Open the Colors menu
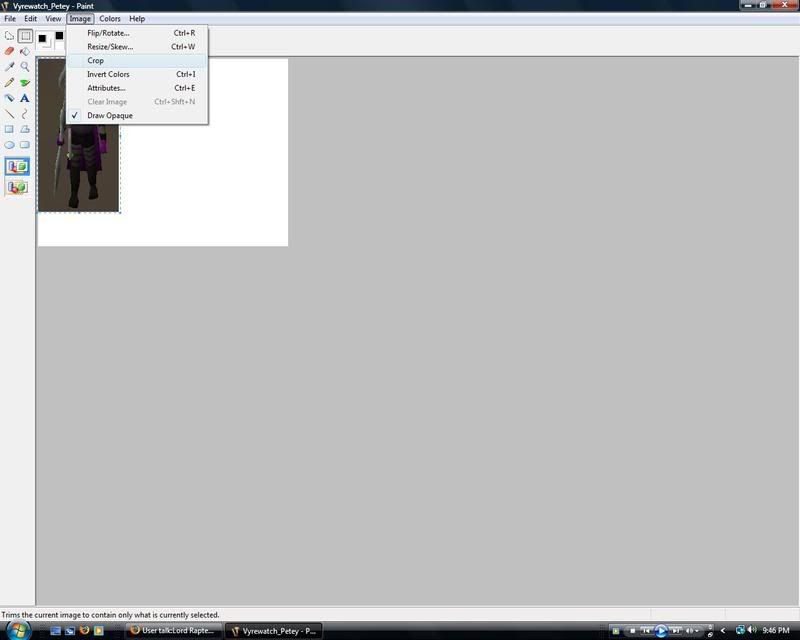The width and height of the screenshot is (800, 640). click(110, 19)
